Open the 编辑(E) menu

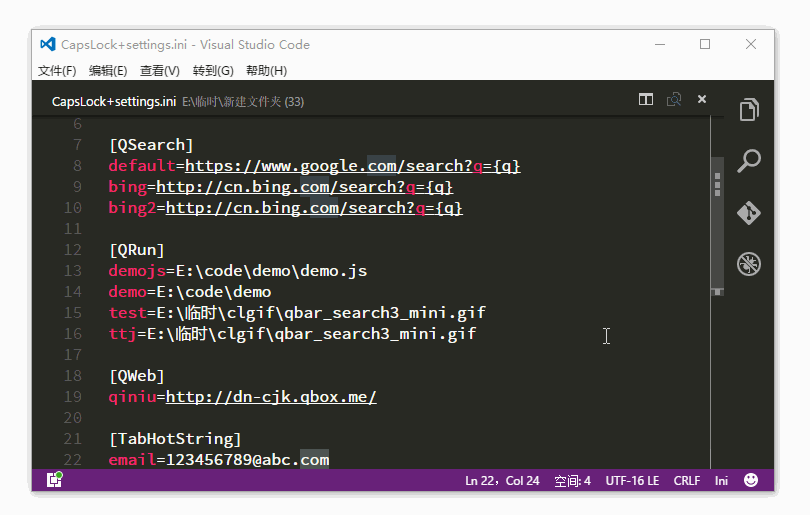[x=108, y=71]
